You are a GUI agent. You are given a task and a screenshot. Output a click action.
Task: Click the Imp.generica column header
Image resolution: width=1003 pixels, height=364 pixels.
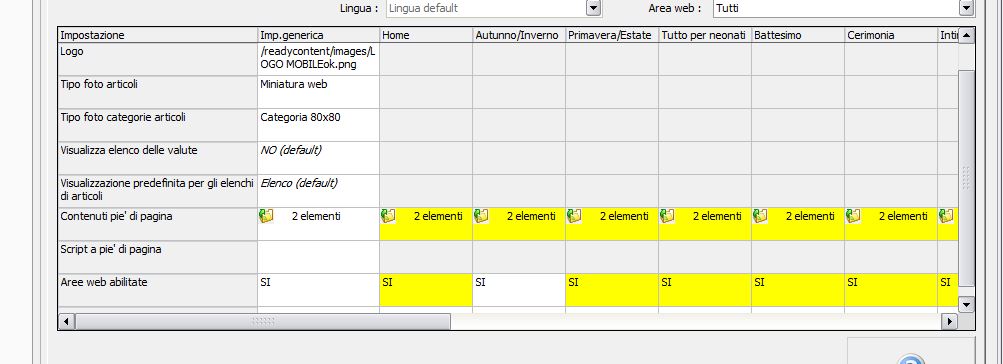click(319, 35)
